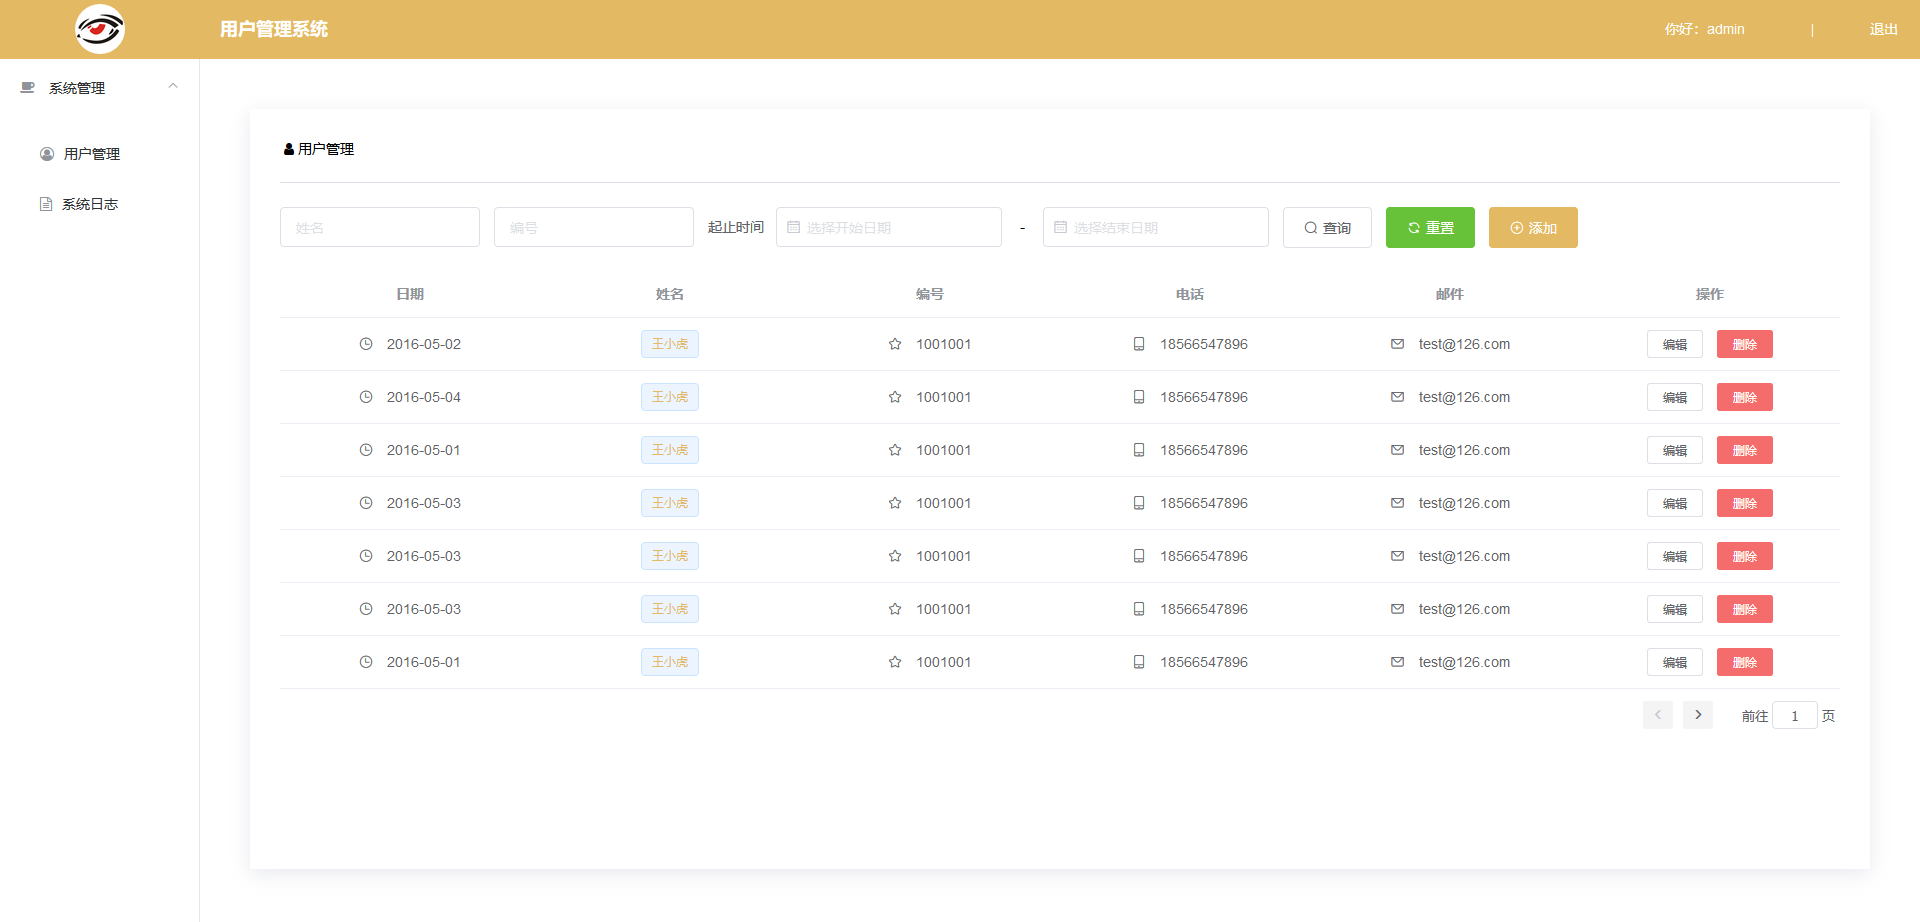Image resolution: width=1920 pixels, height=922 pixels.
Task: Click the mail icon in the 2016-05-04 row
Action: tap(1397, 397)
